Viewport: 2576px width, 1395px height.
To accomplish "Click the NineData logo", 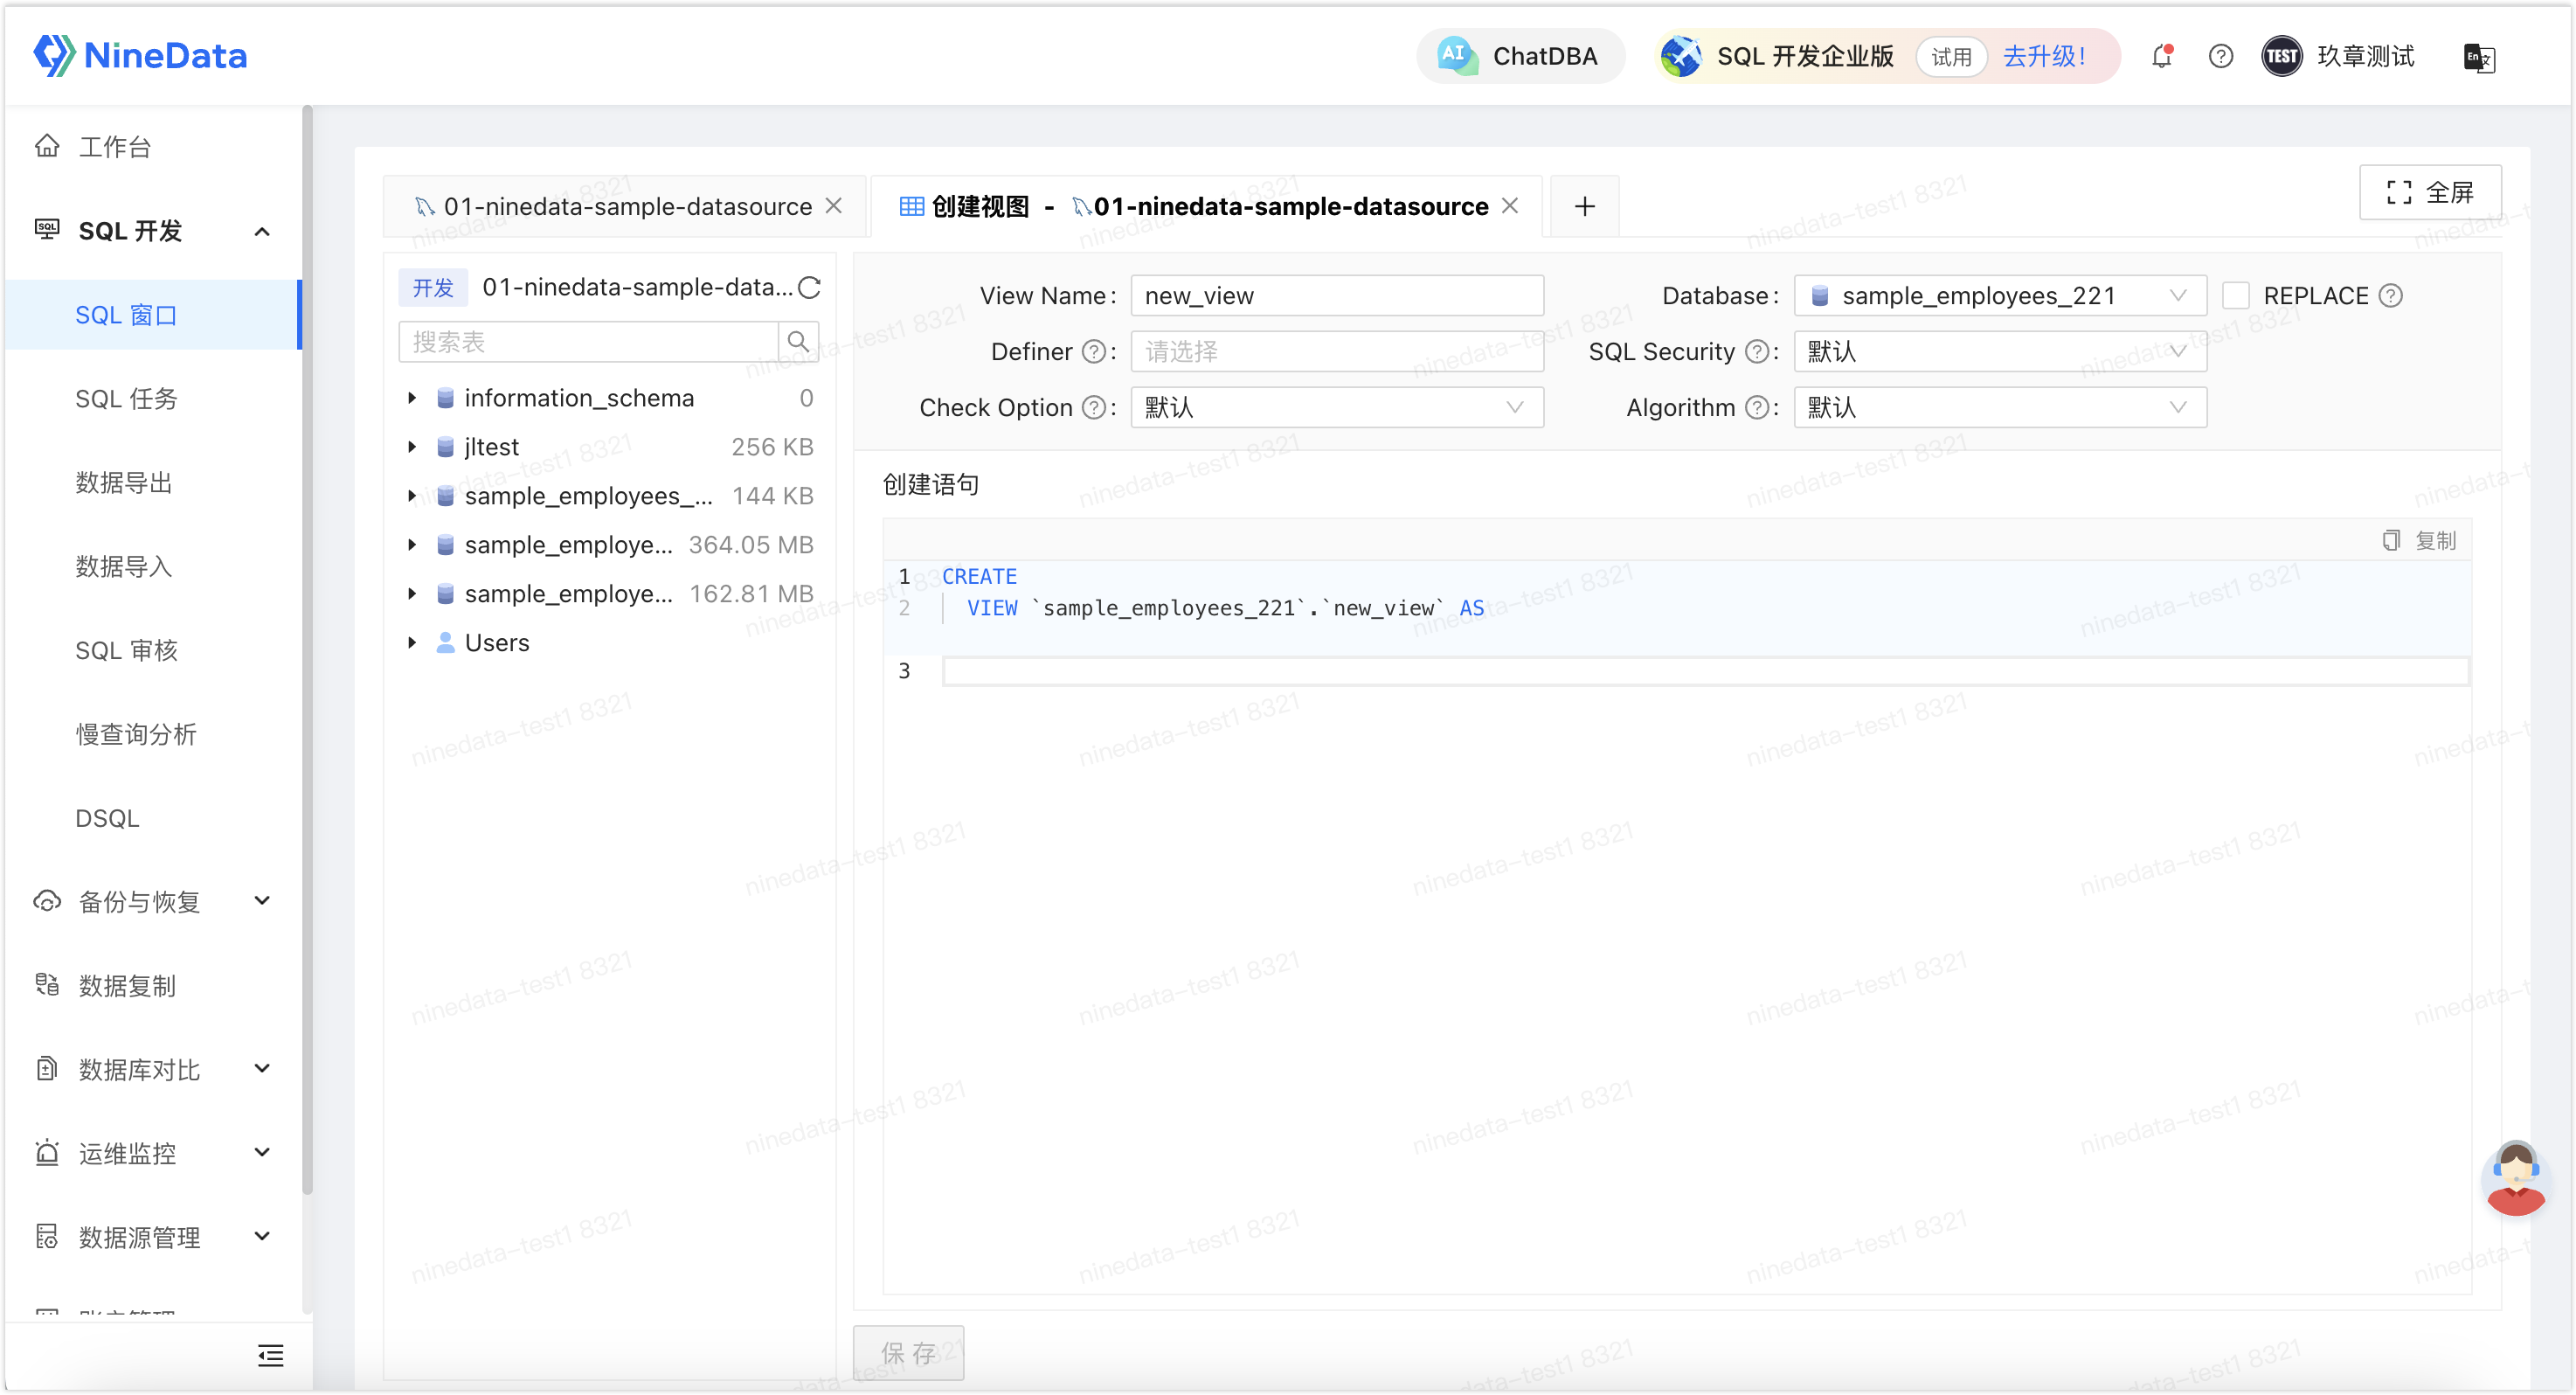I will coord(140,56).
